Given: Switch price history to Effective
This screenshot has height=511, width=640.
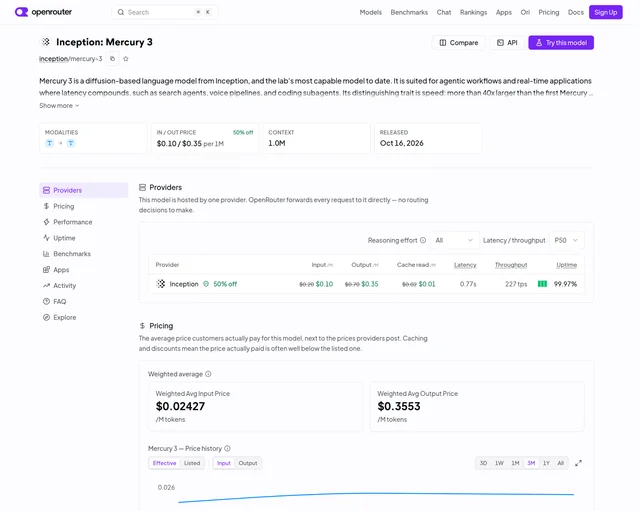Looking at the screenshot, I should click(164, 463).
